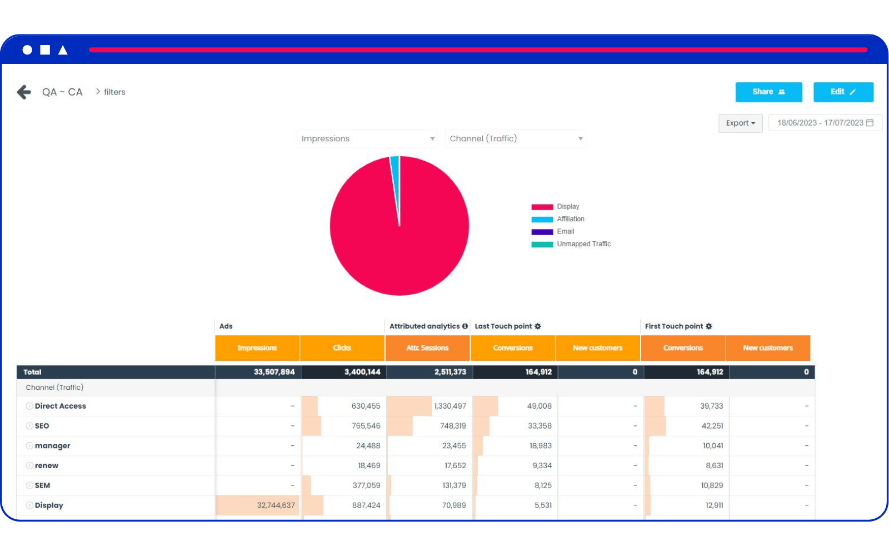This screenshot has height=556, width=889.
Task: Sort by the Clicks column header
Action: pos(342,348)
